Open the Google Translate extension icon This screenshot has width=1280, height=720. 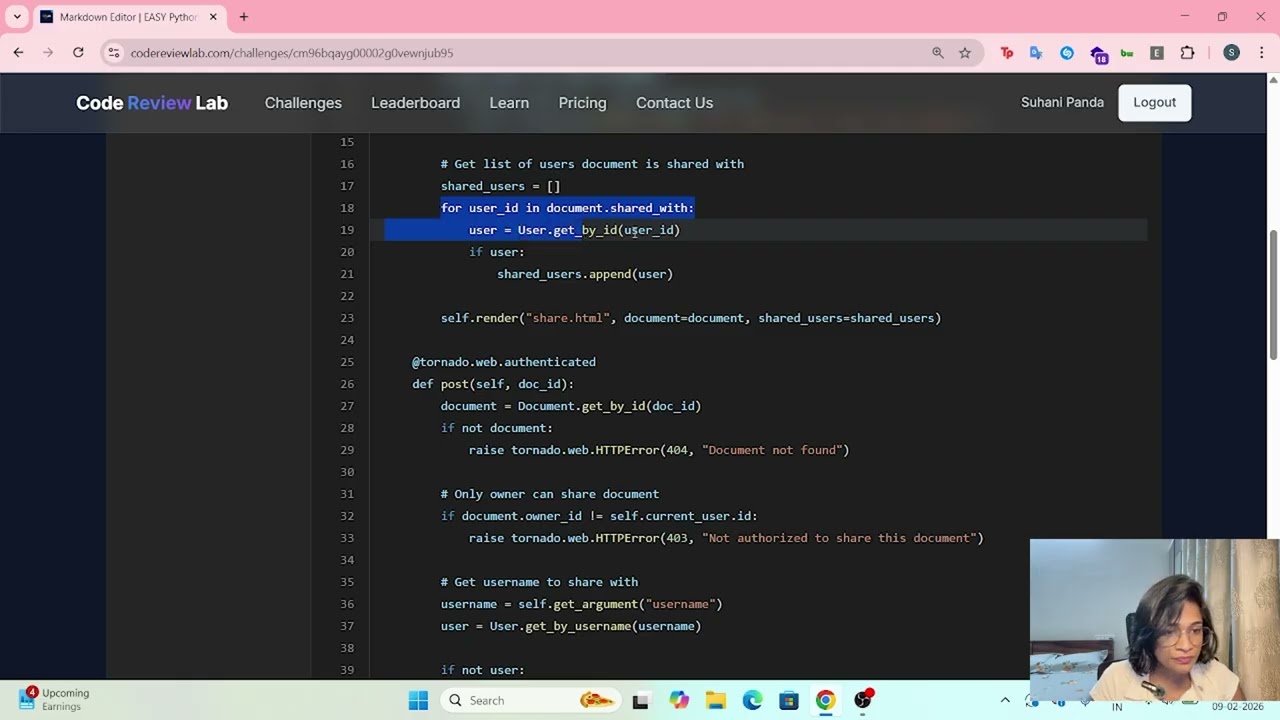click(1036, 53)
